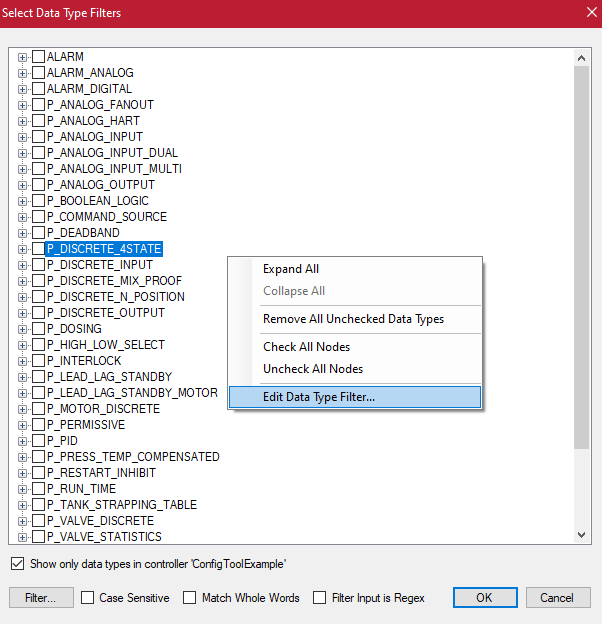
Task: Toggle Filter Input is Regex checkbox
Action: (320, 597)
